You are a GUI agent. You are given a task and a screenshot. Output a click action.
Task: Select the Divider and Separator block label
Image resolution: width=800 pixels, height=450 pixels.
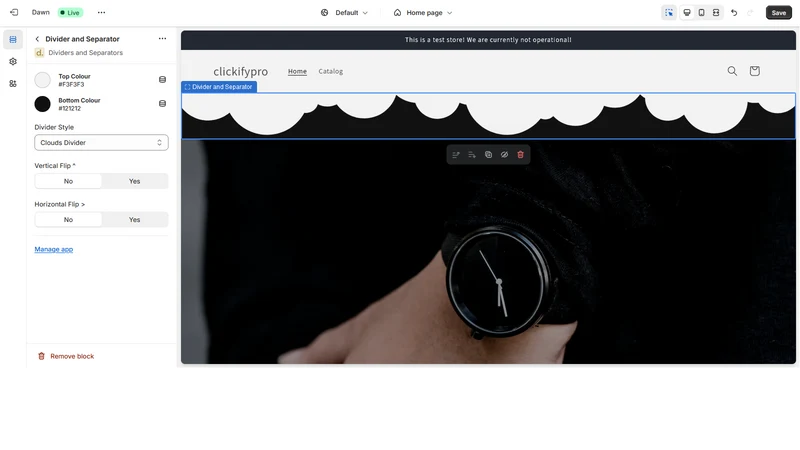pyautogui.click(x=219, y=87)
